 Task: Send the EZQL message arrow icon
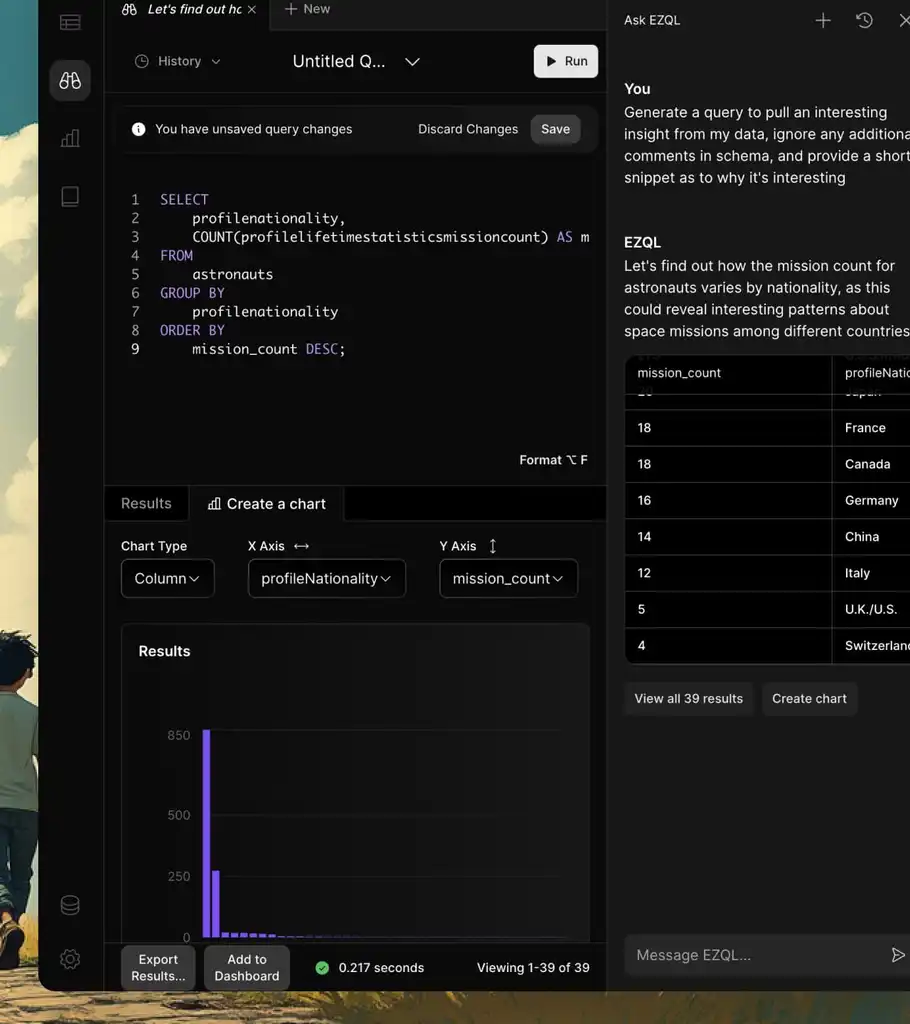(x=897, y=955)
